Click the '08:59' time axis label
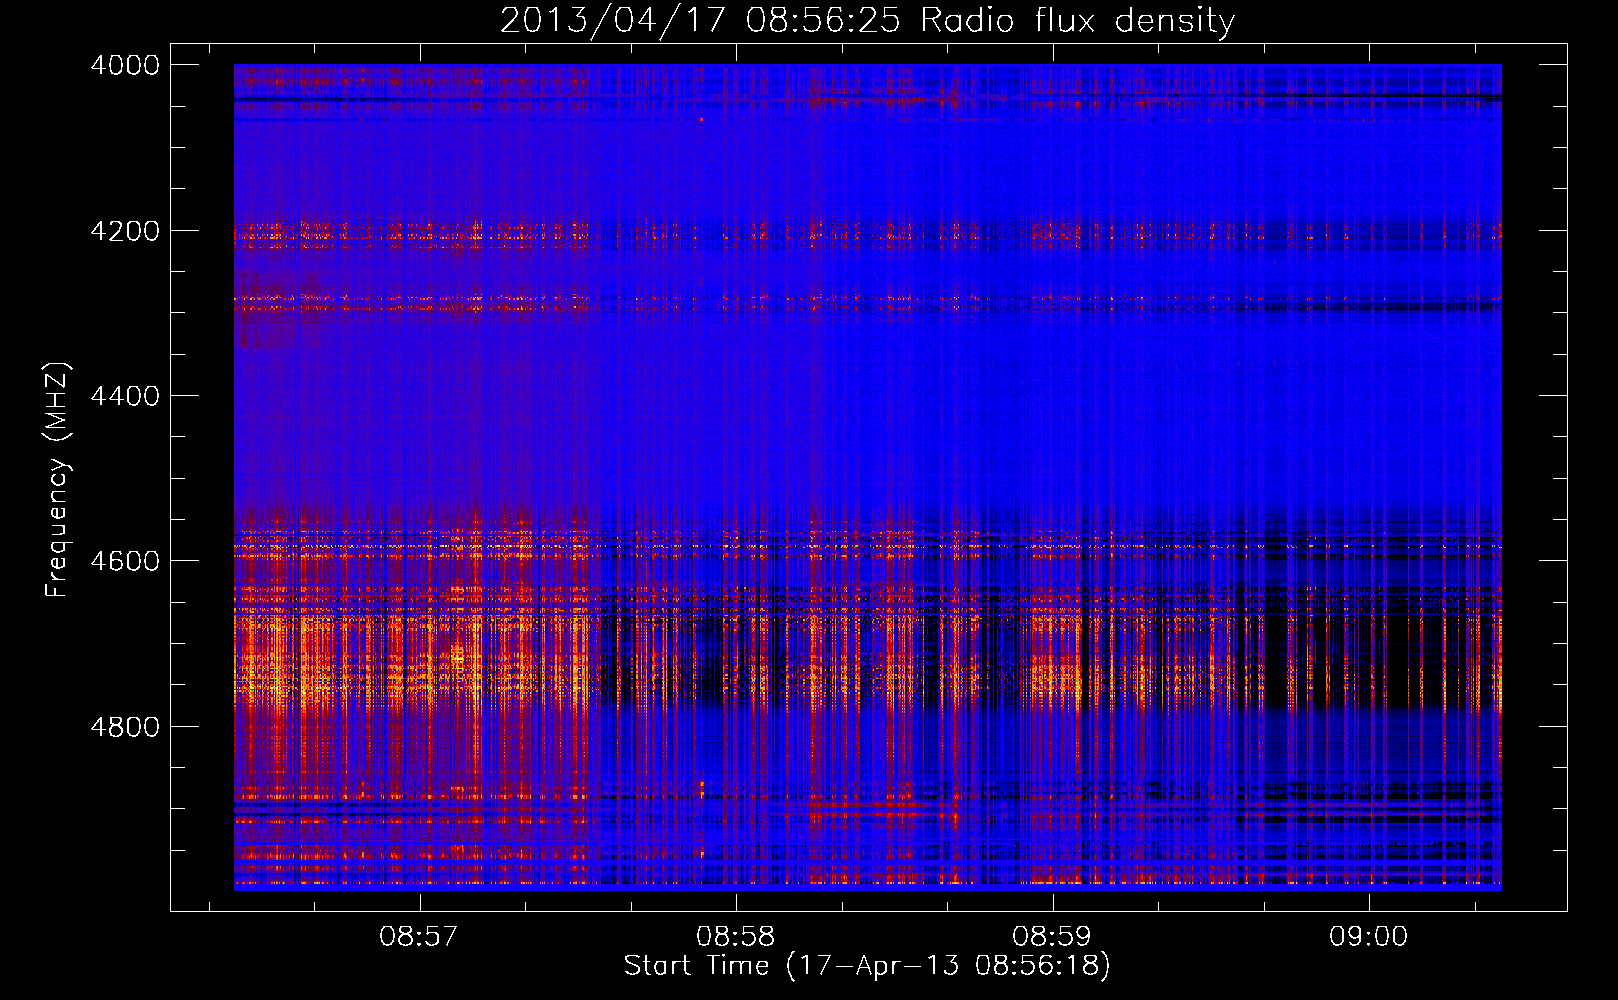The width and height of the screenshot is (1618, 1000). click(x=1052, y=936)
